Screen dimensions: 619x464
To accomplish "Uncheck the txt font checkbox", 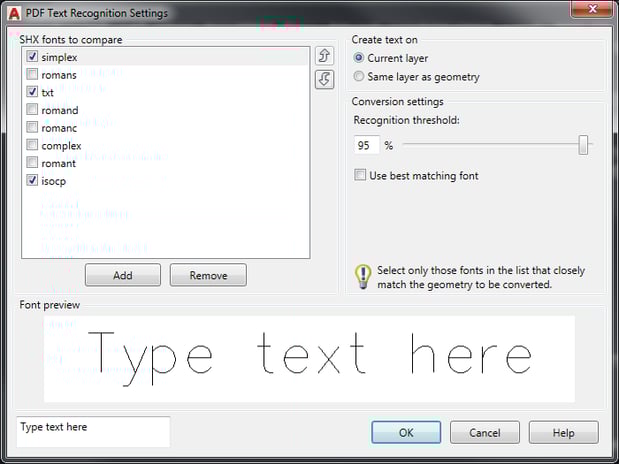I will (x=32, y=92).
